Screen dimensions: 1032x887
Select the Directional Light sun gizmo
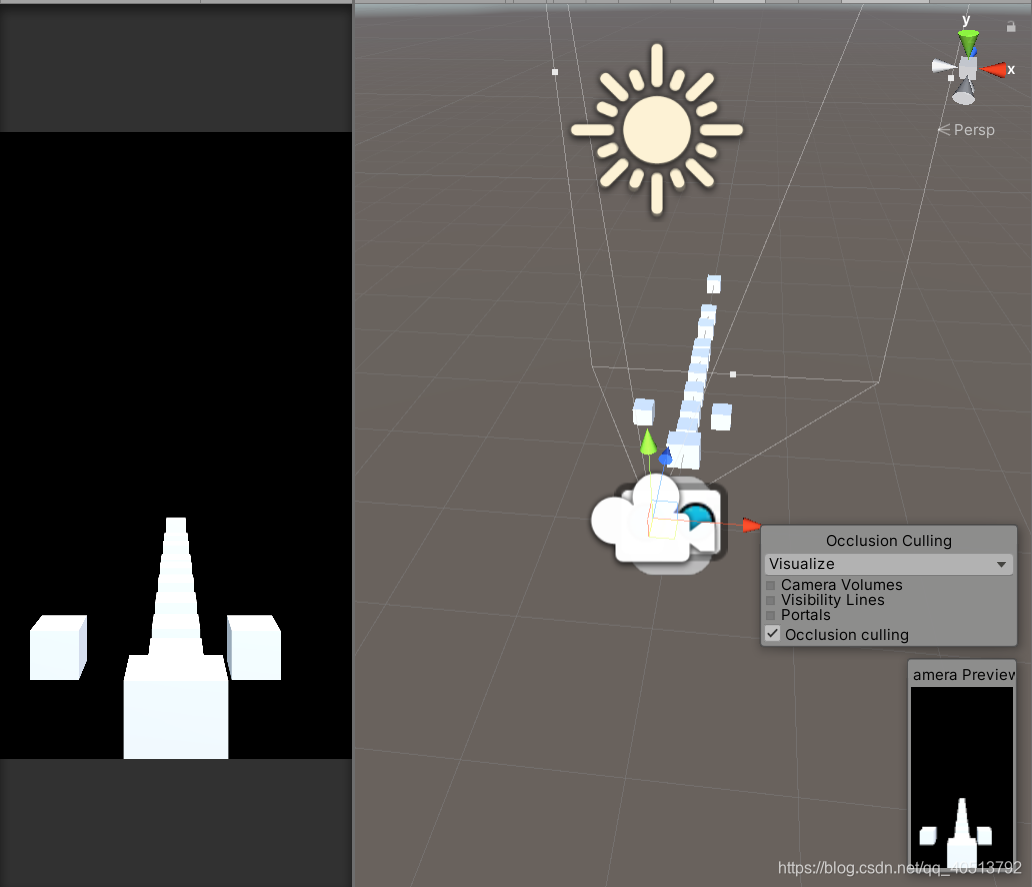point(657,130)
